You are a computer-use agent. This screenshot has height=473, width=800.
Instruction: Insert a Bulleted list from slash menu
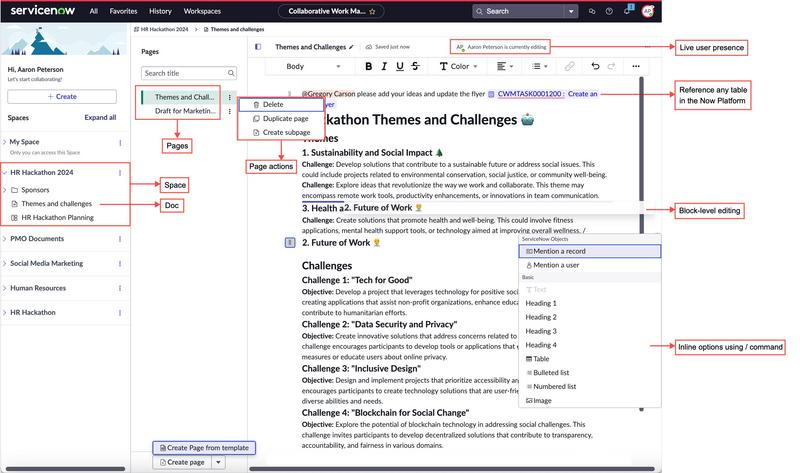click(590, 372)
